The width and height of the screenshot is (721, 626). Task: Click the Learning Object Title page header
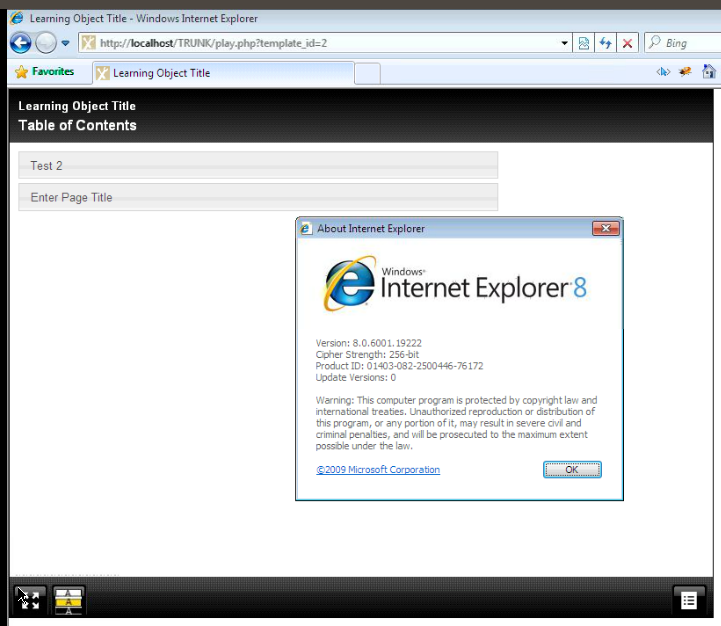tap(77, 106)
